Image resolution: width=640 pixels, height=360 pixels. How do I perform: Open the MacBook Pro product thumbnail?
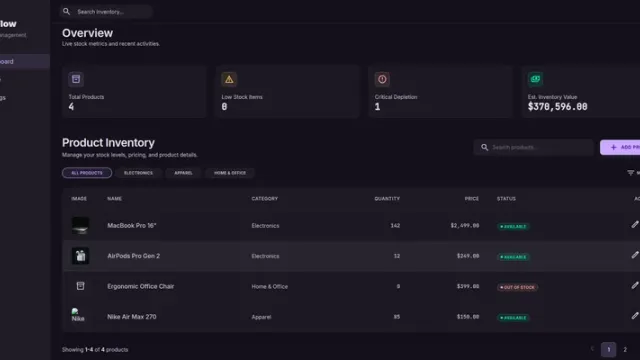point(80,225)
